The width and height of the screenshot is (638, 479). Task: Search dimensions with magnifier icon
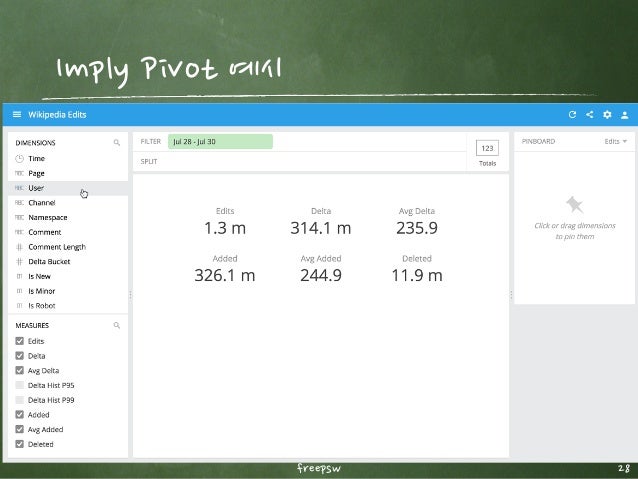(117, 142)
